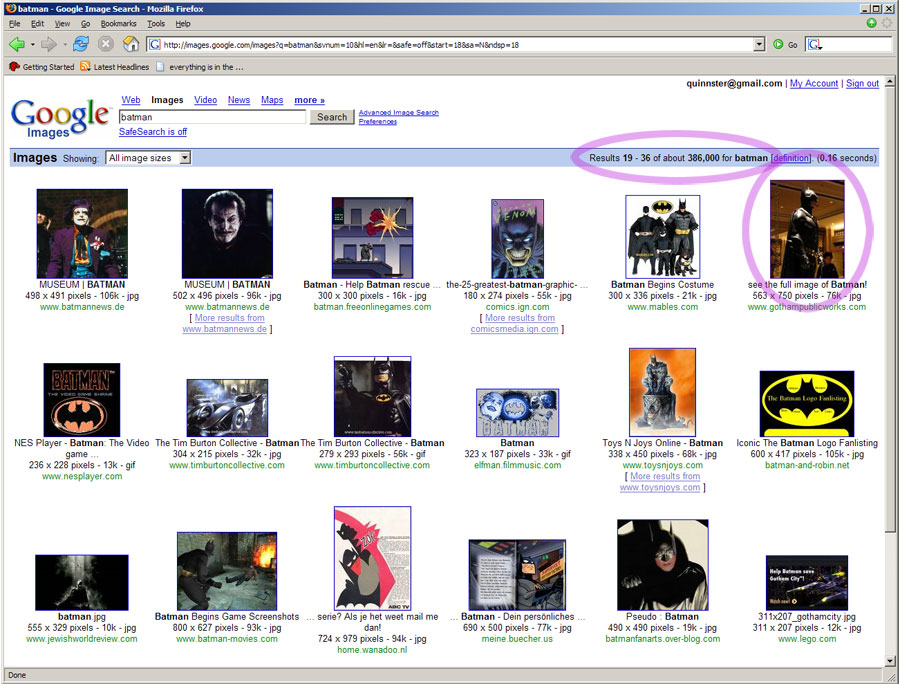The height and width of the screenshot is (684, 900).
Task: Open the Batman Begins Costume thumbnail
Action: point(662,236)
